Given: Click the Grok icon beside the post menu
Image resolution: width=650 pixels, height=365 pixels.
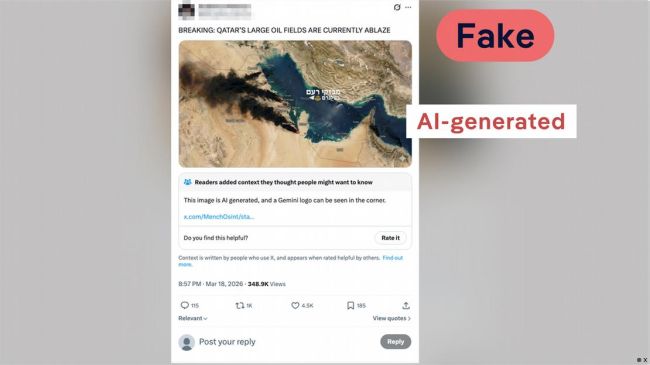Looking at the screenshot, I should tap(397, 7).
